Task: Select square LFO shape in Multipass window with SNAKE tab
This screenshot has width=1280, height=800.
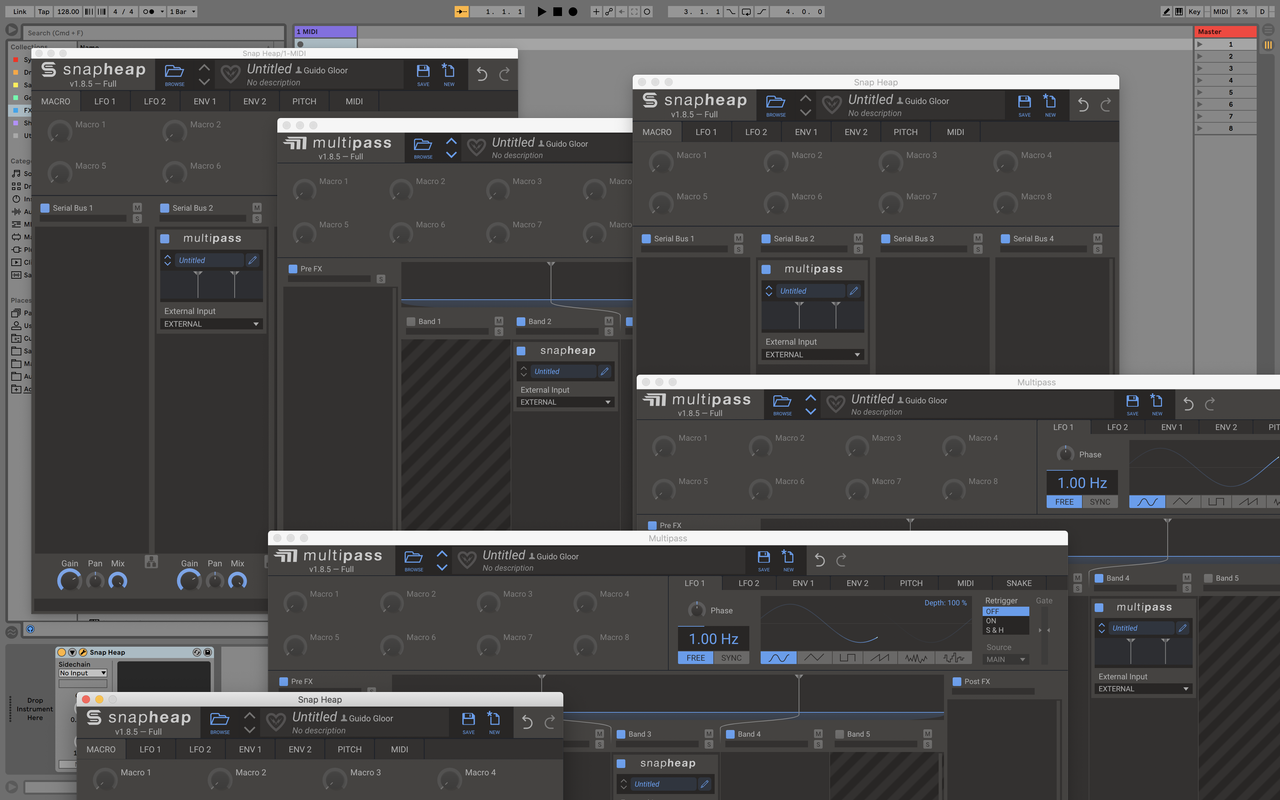Action: 847,658
